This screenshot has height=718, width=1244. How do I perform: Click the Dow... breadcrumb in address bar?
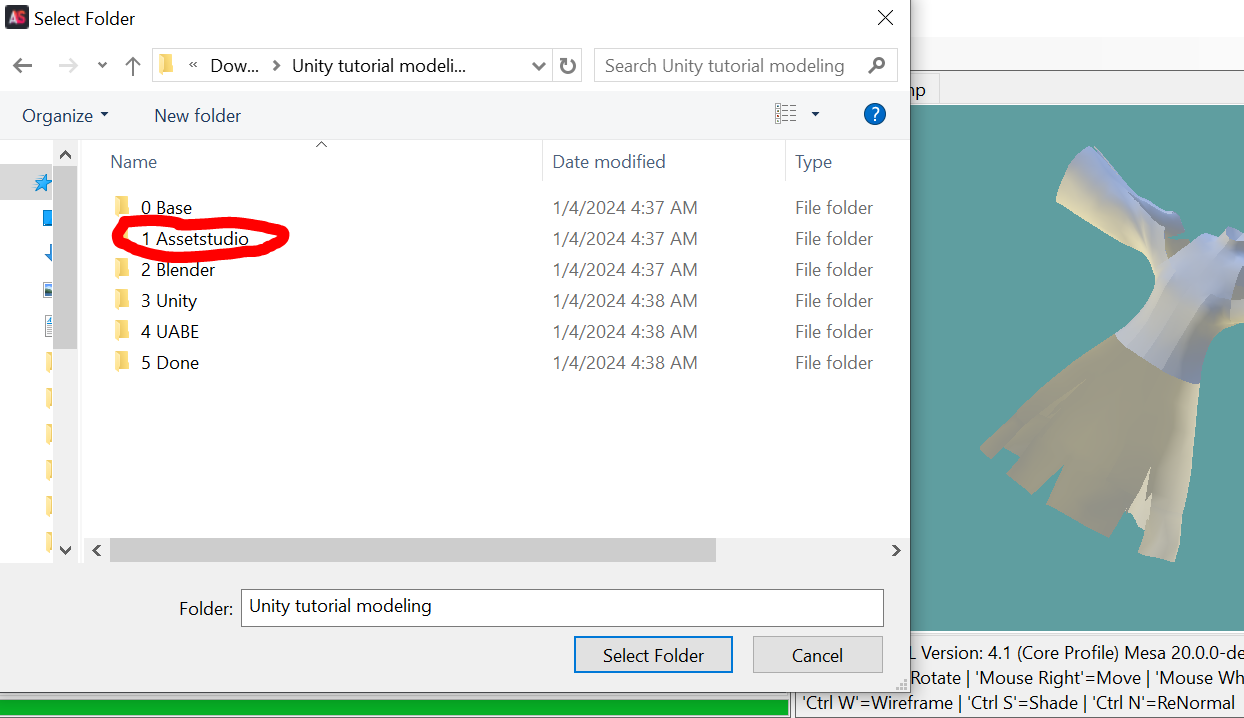235,66
